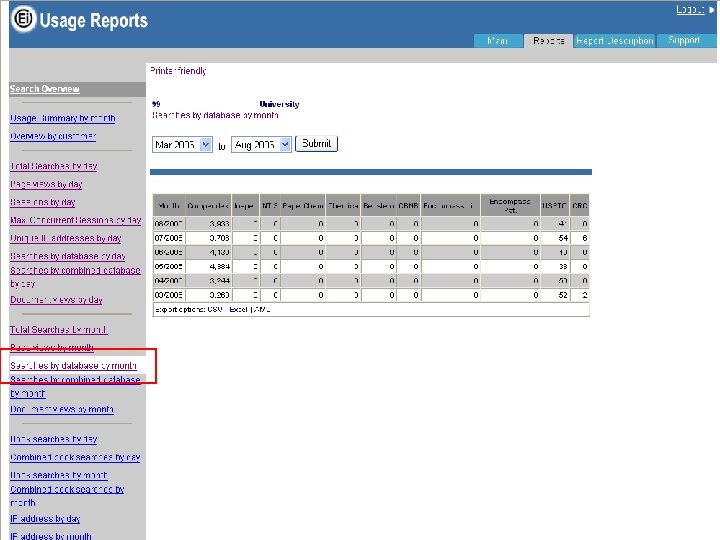Click the arrow icon beside Logout
This screenshot has height=540, width=720.
point(712,10)
